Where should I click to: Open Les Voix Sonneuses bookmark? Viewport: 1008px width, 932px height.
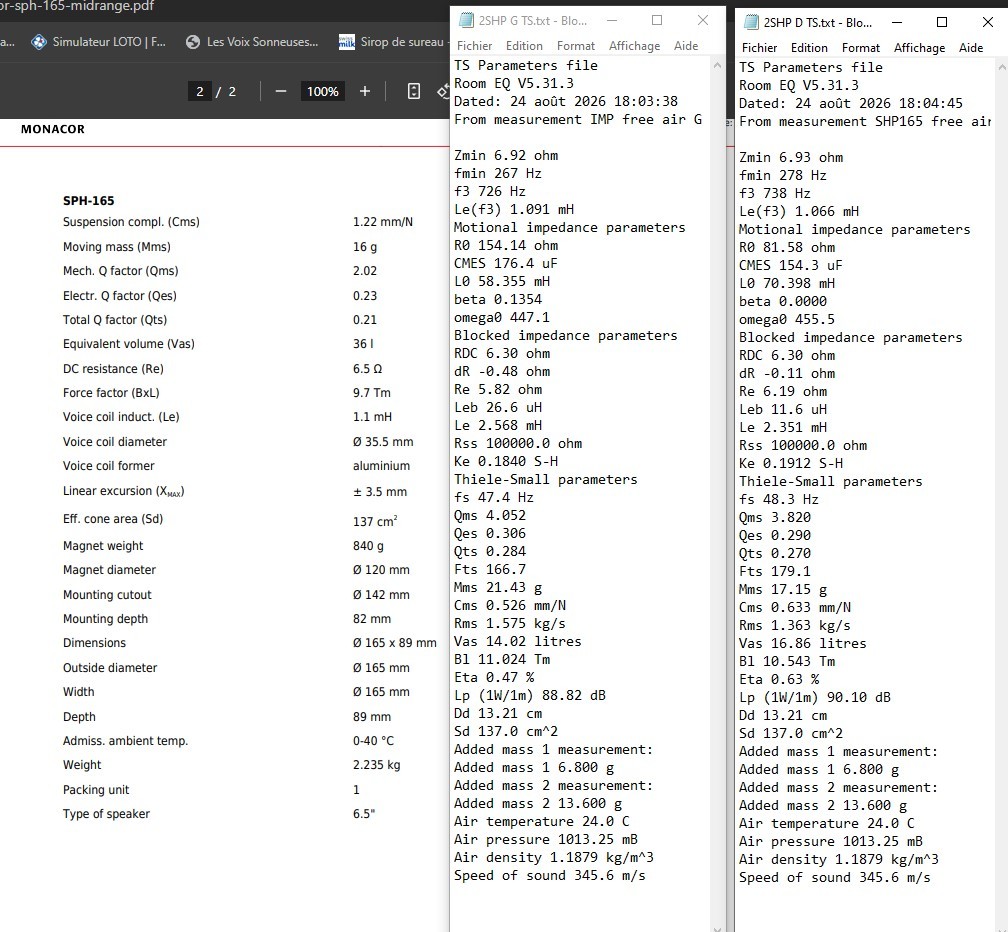(252, 42)
